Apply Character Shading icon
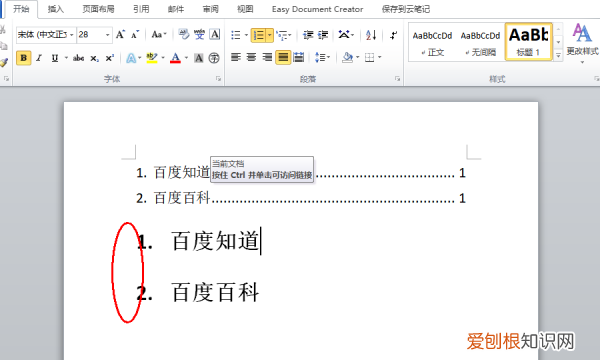 tap(199, 58)
